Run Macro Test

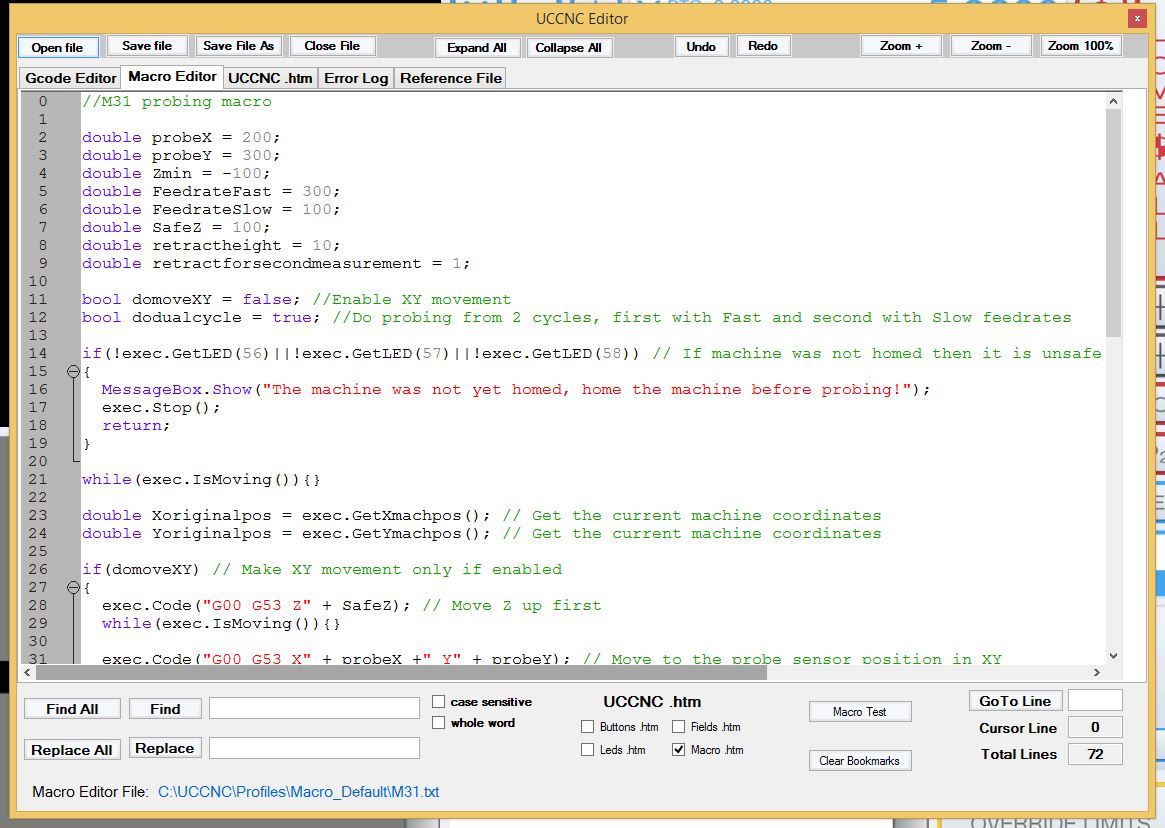pyautogui.click(x=860, y=712)
